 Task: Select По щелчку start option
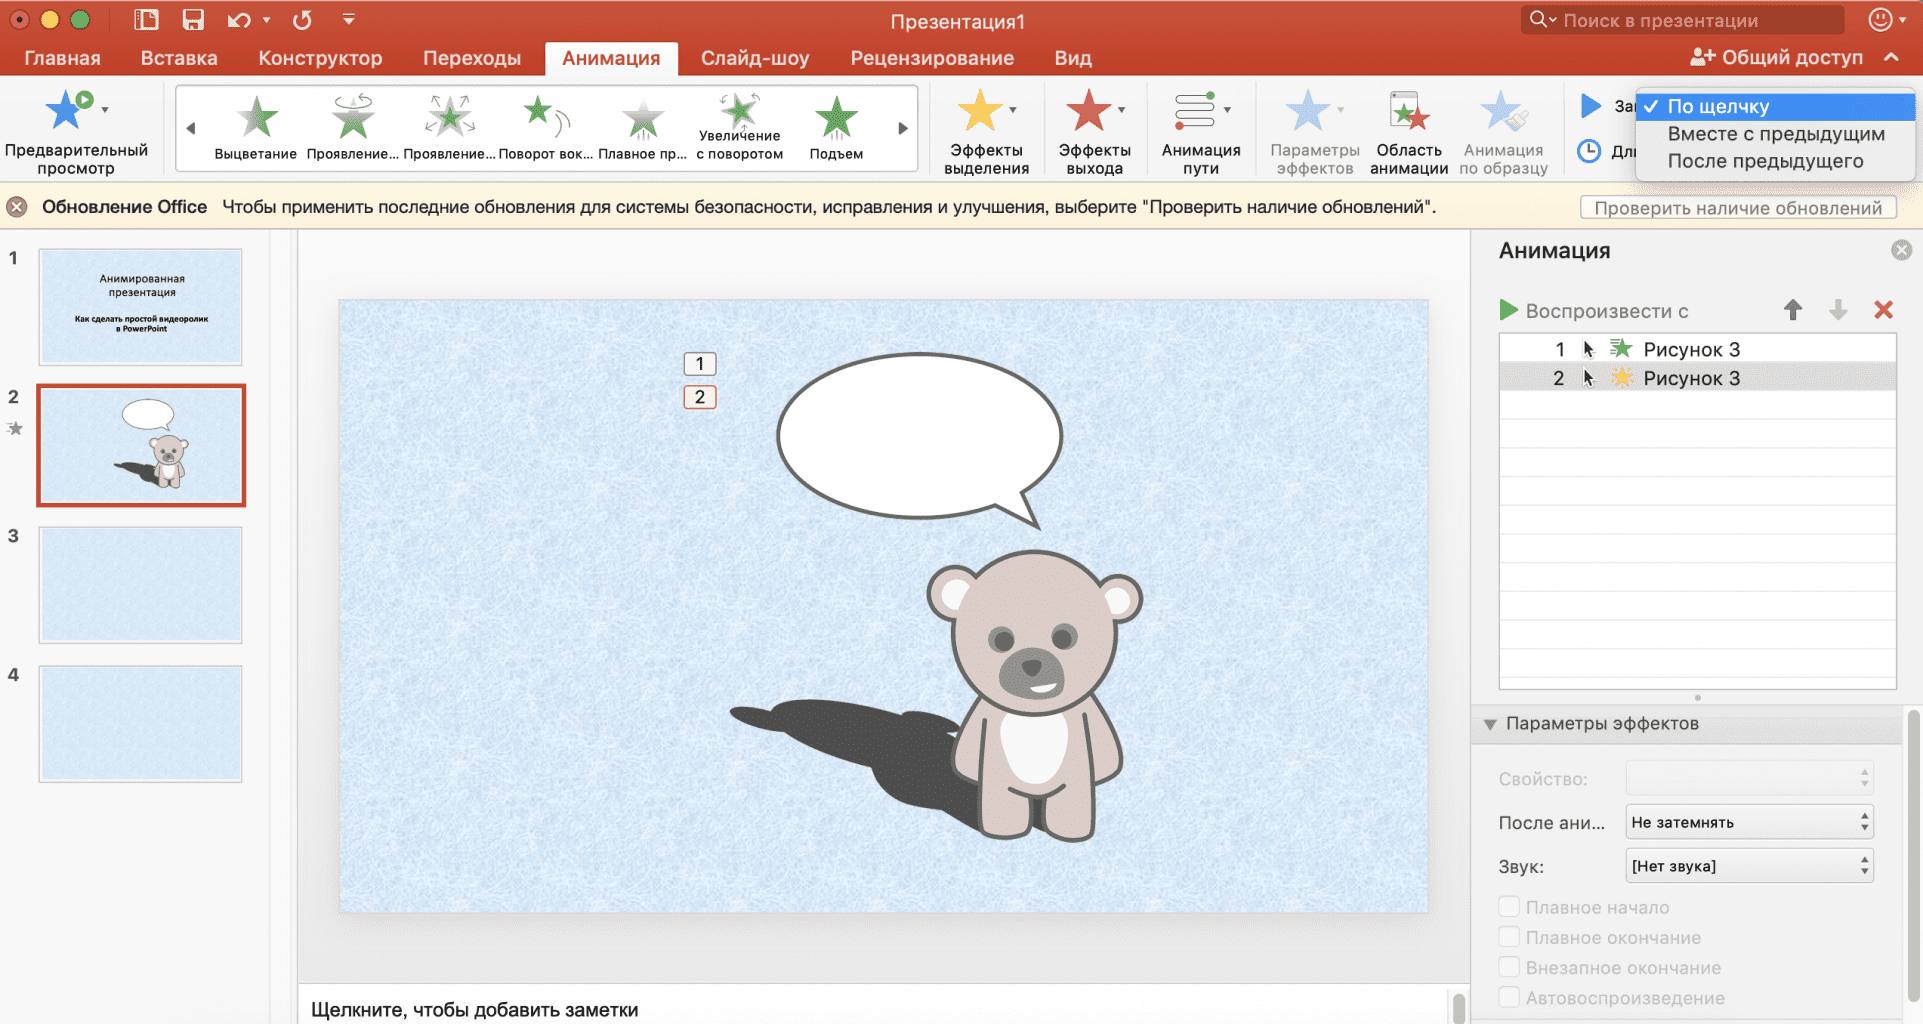pos(1775,106)
